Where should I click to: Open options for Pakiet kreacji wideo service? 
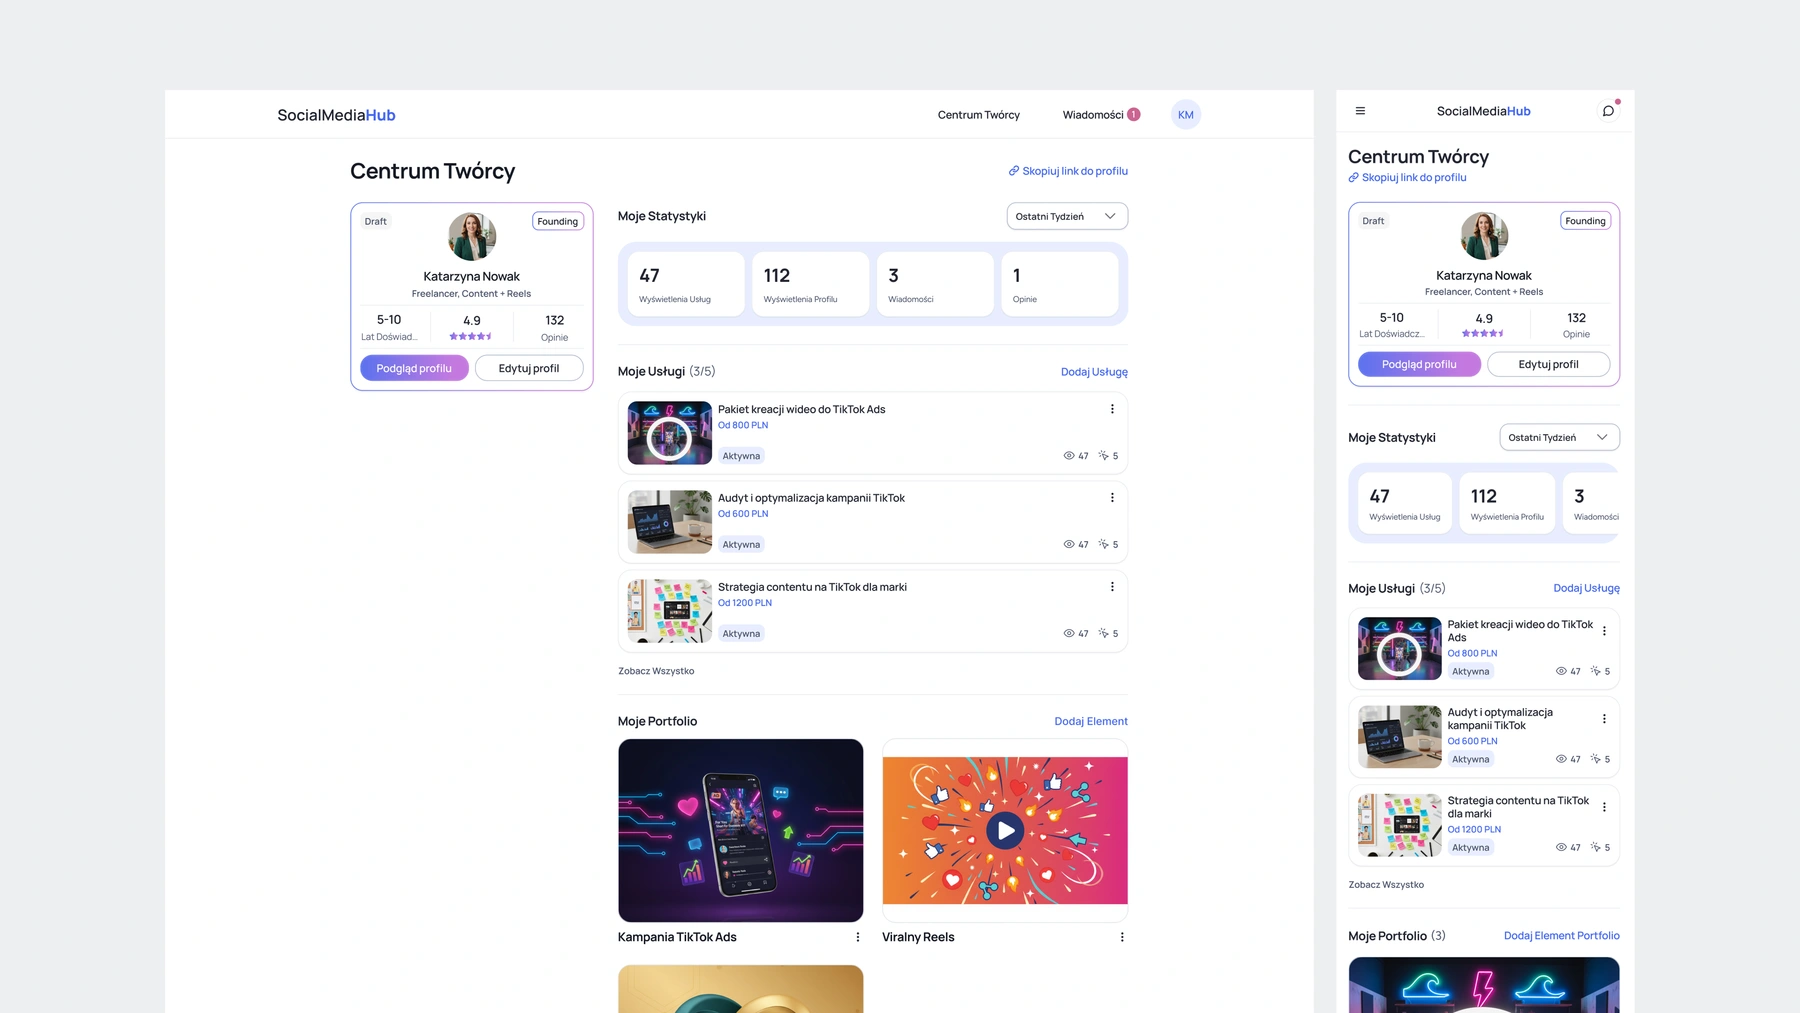(1112, 409)
